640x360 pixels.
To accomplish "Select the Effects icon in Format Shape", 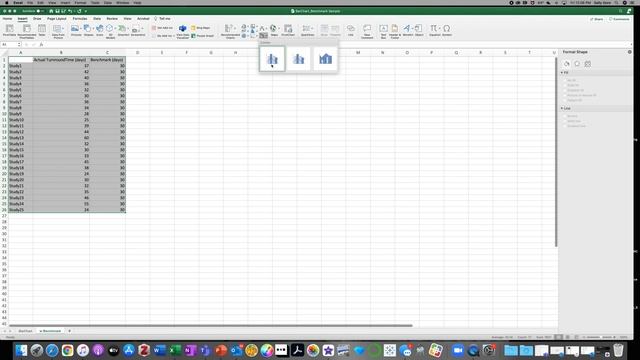I will tap(577, 64).
